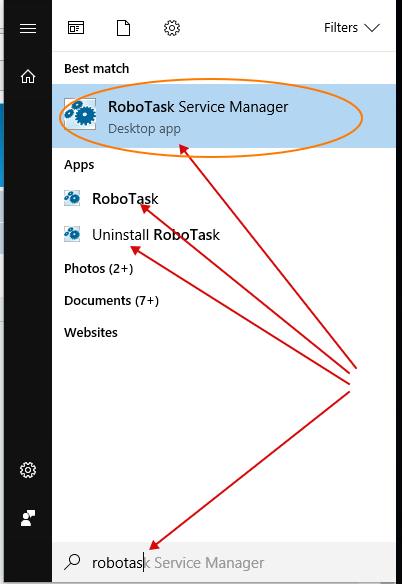
Task: Filter results by Apps icon
Action: (x=76, y=28)
